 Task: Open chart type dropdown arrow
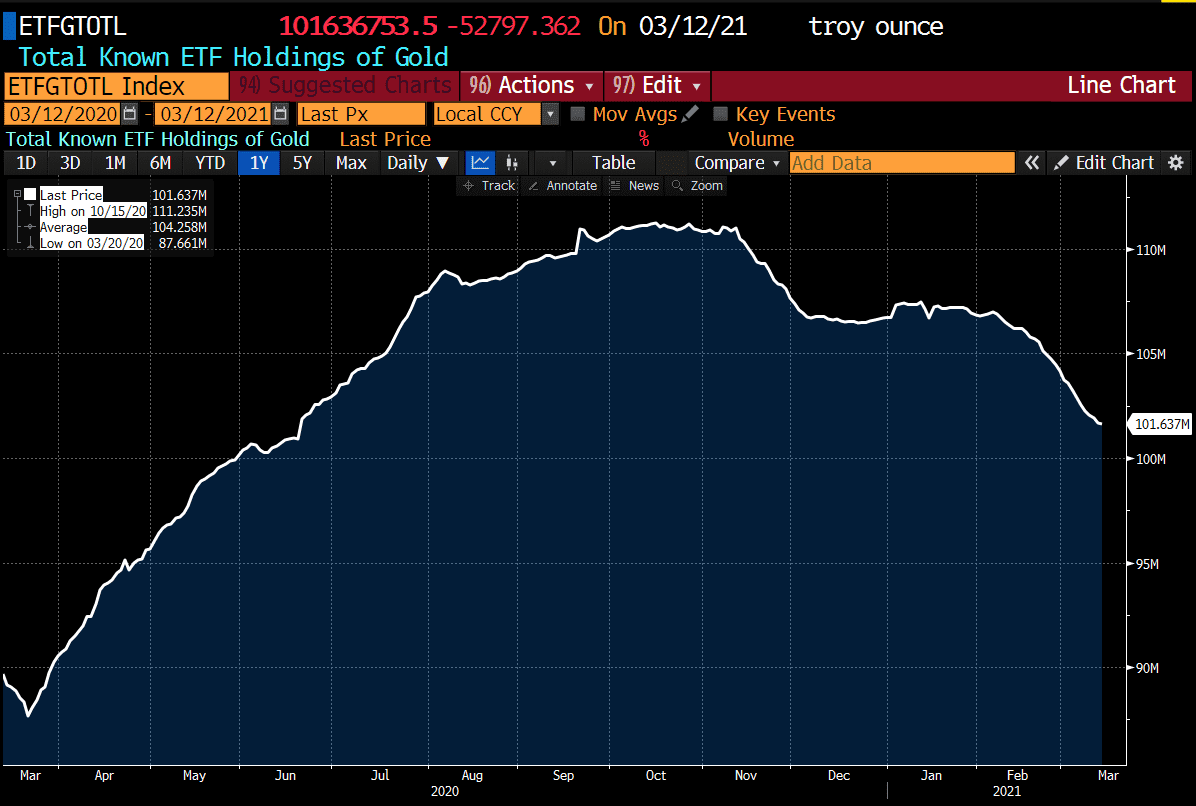tap(552, 162)
